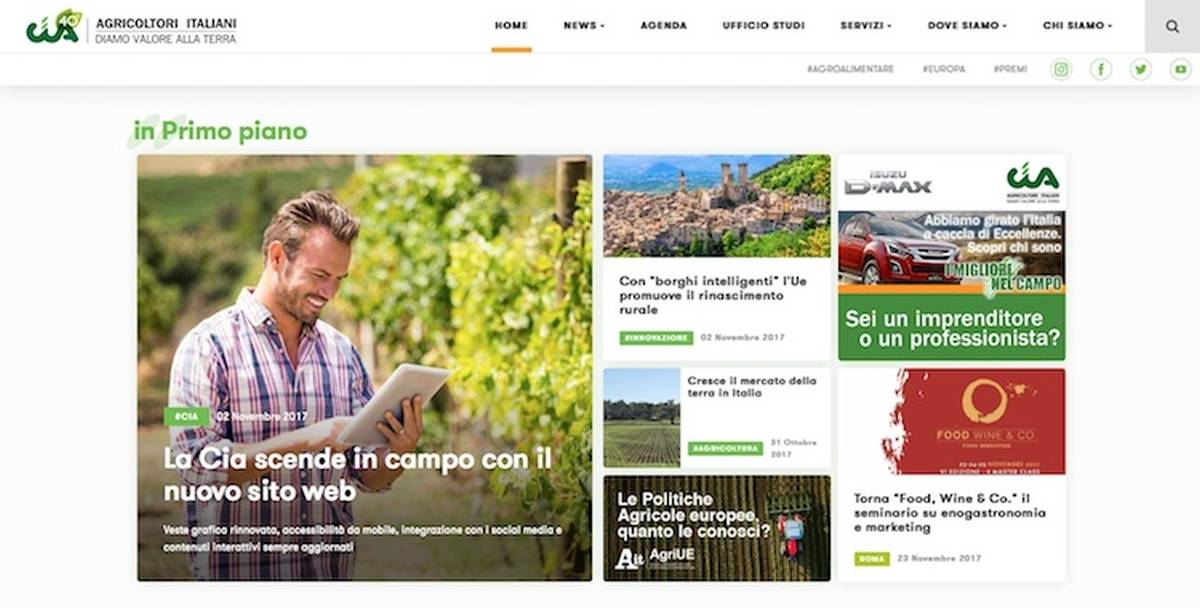Select the Home menu item
Viewport: 1200px width, 608px height.
[511, 25]
